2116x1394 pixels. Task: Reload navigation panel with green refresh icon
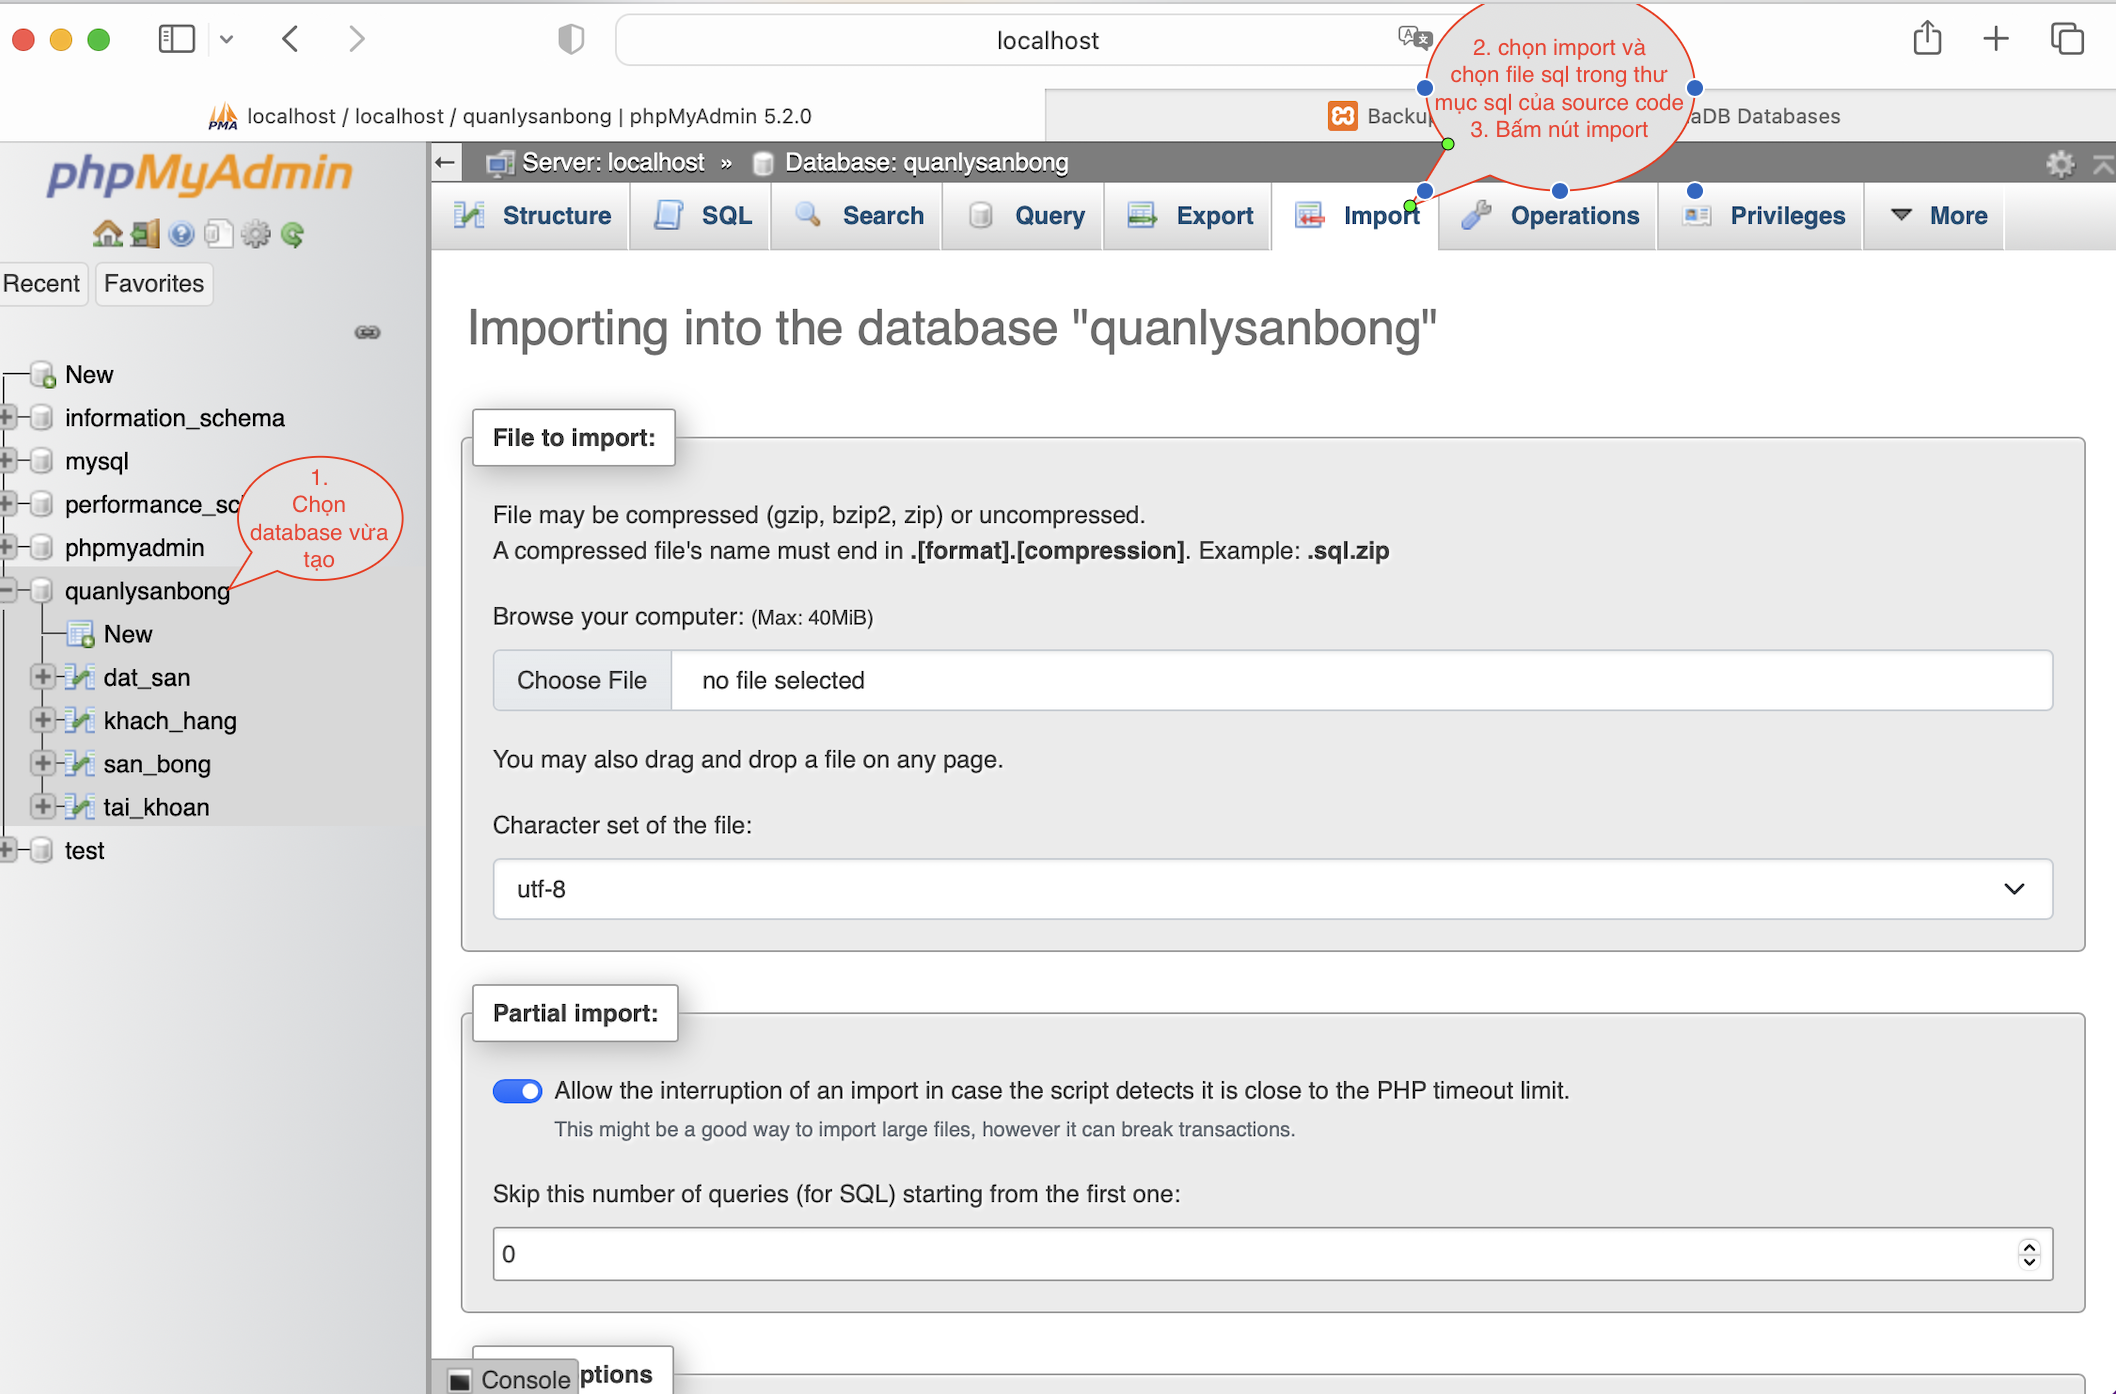tap(293, 233)
